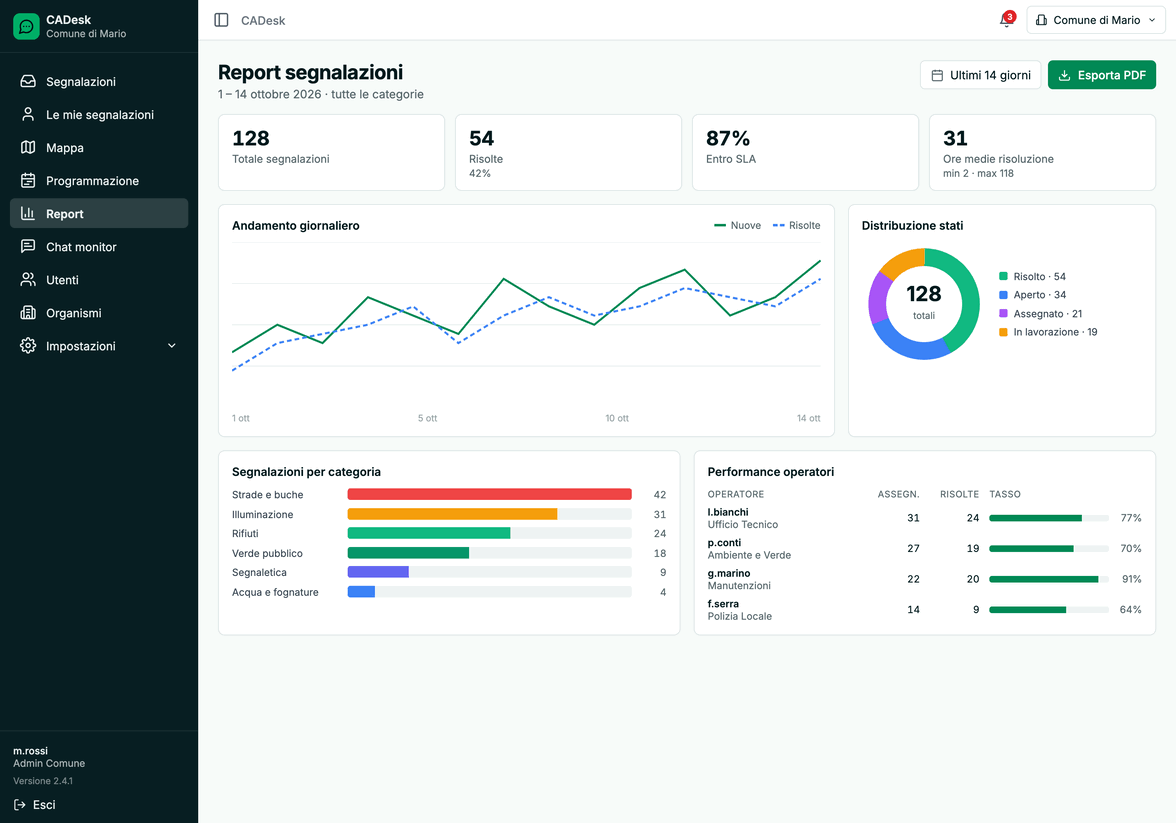Click the 128 Totale segnalazioni card
This screenshot has height=823, width=1176.
(331, 152)
